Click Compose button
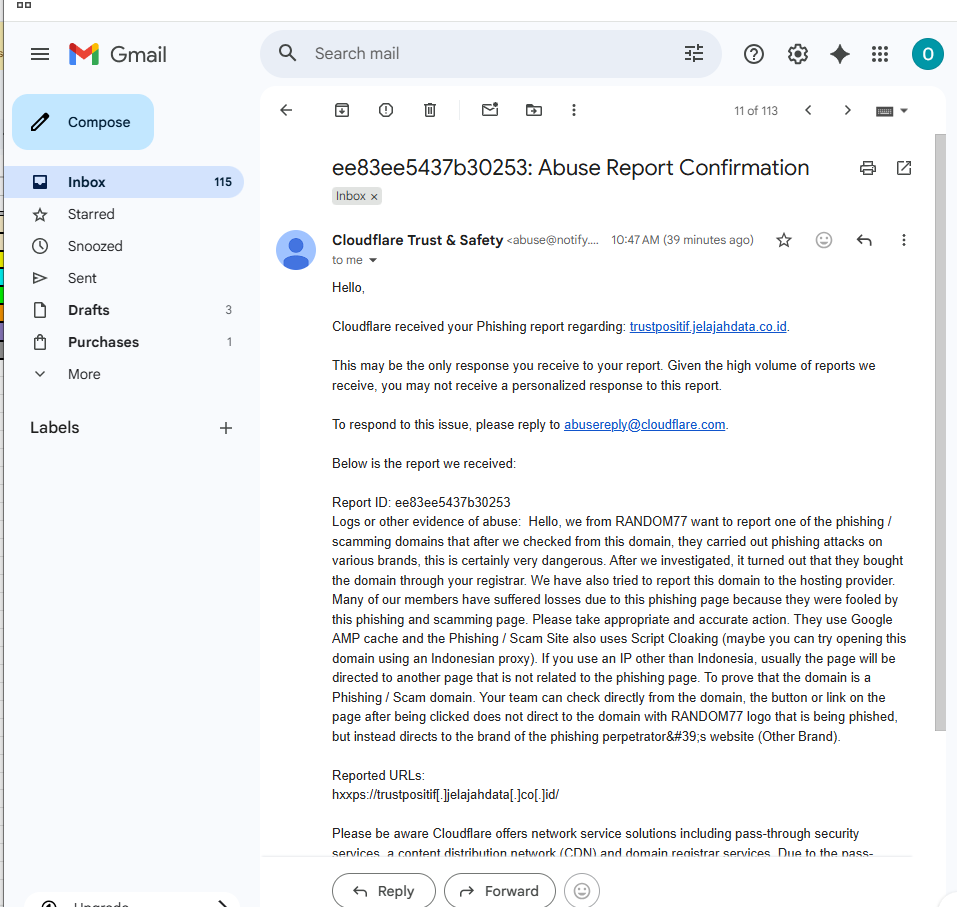 click(x=83, y=122)
